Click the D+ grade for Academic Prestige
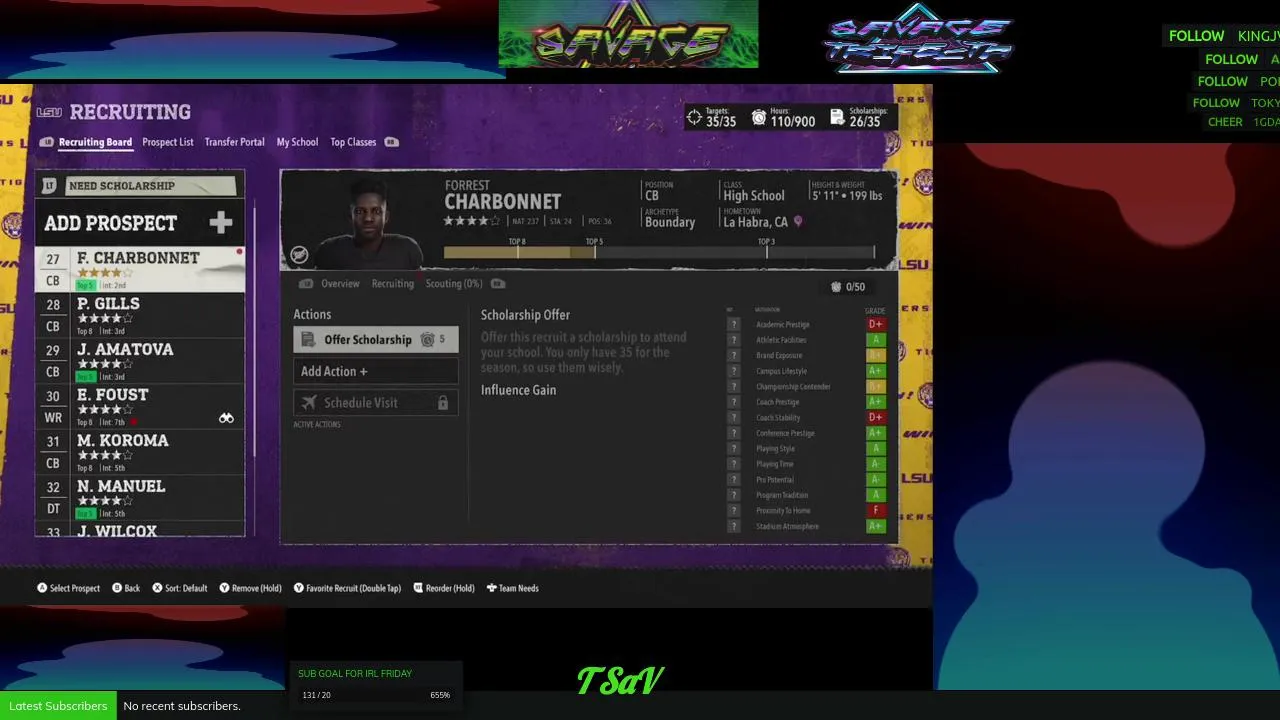The image size is (1280, 720). tap(876, 325)
